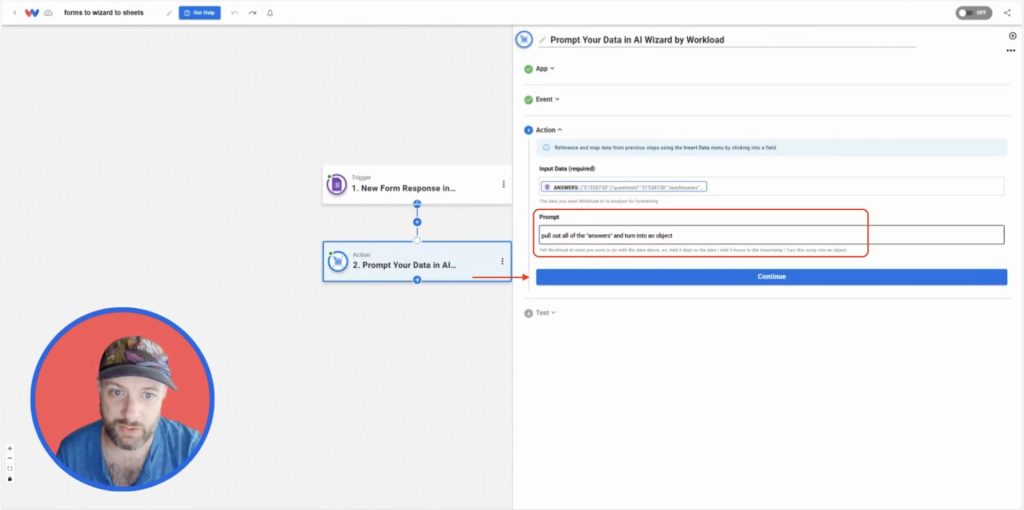The width and height of the screenshot is (1024, 510).
Task: Click the green checkmark next to App
Action: coord(528,69)
